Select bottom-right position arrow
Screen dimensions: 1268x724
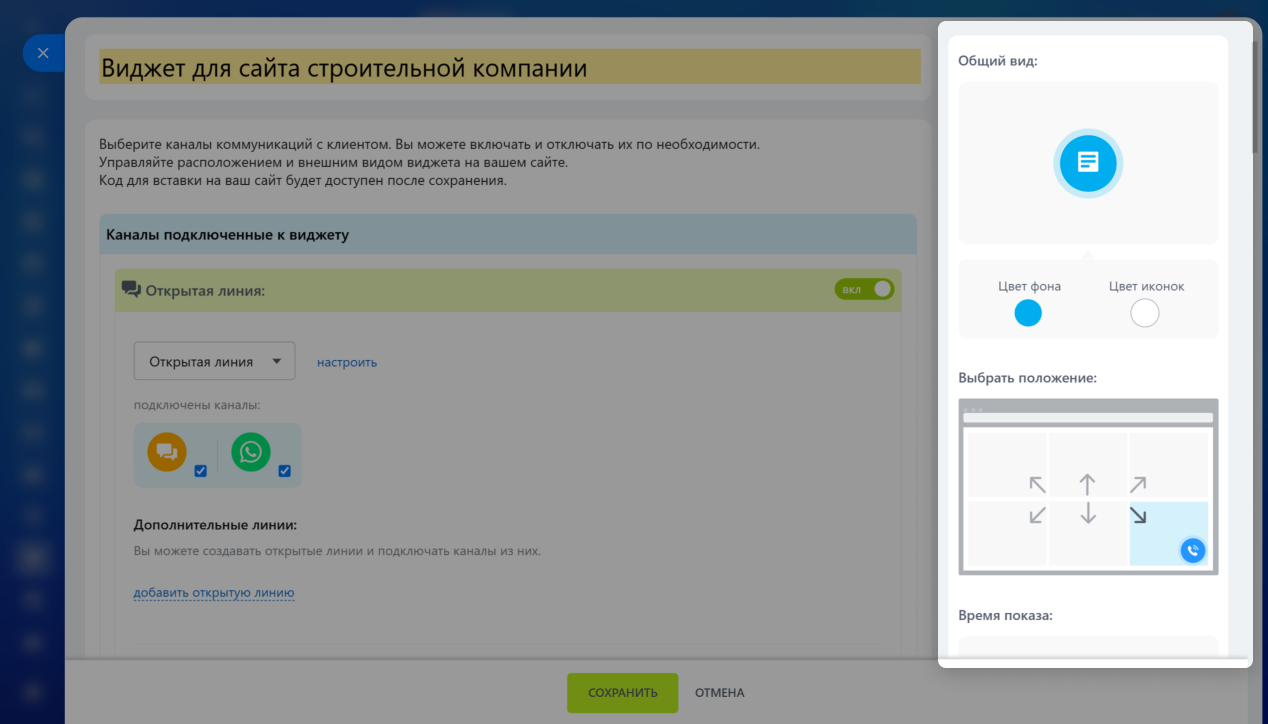[1138, 515]
